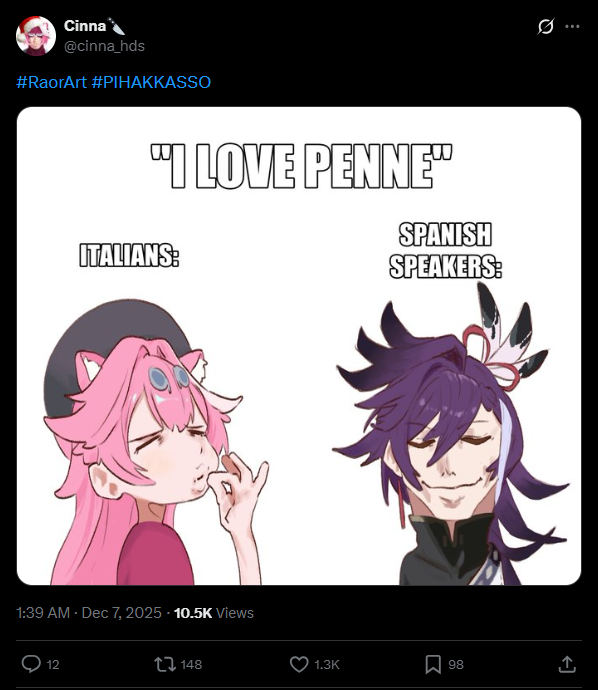This screenshot has height=690, width=598.
Task: Click the 1.3K likes count
Action: [327, 664]
